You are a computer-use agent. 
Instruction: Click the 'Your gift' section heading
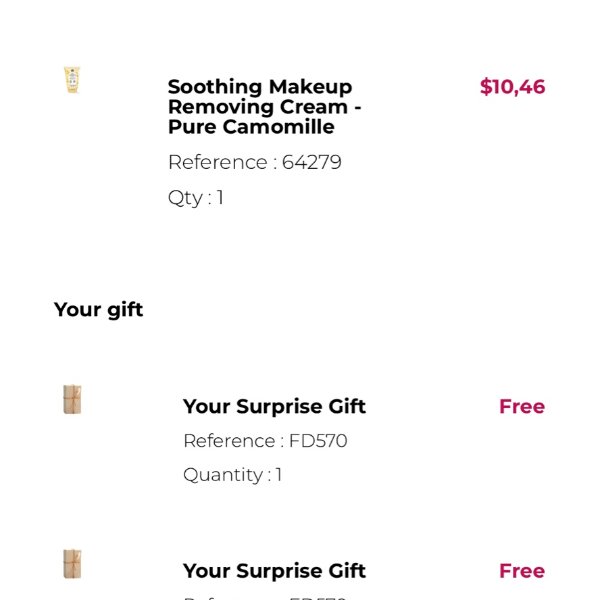click(98, 310)
